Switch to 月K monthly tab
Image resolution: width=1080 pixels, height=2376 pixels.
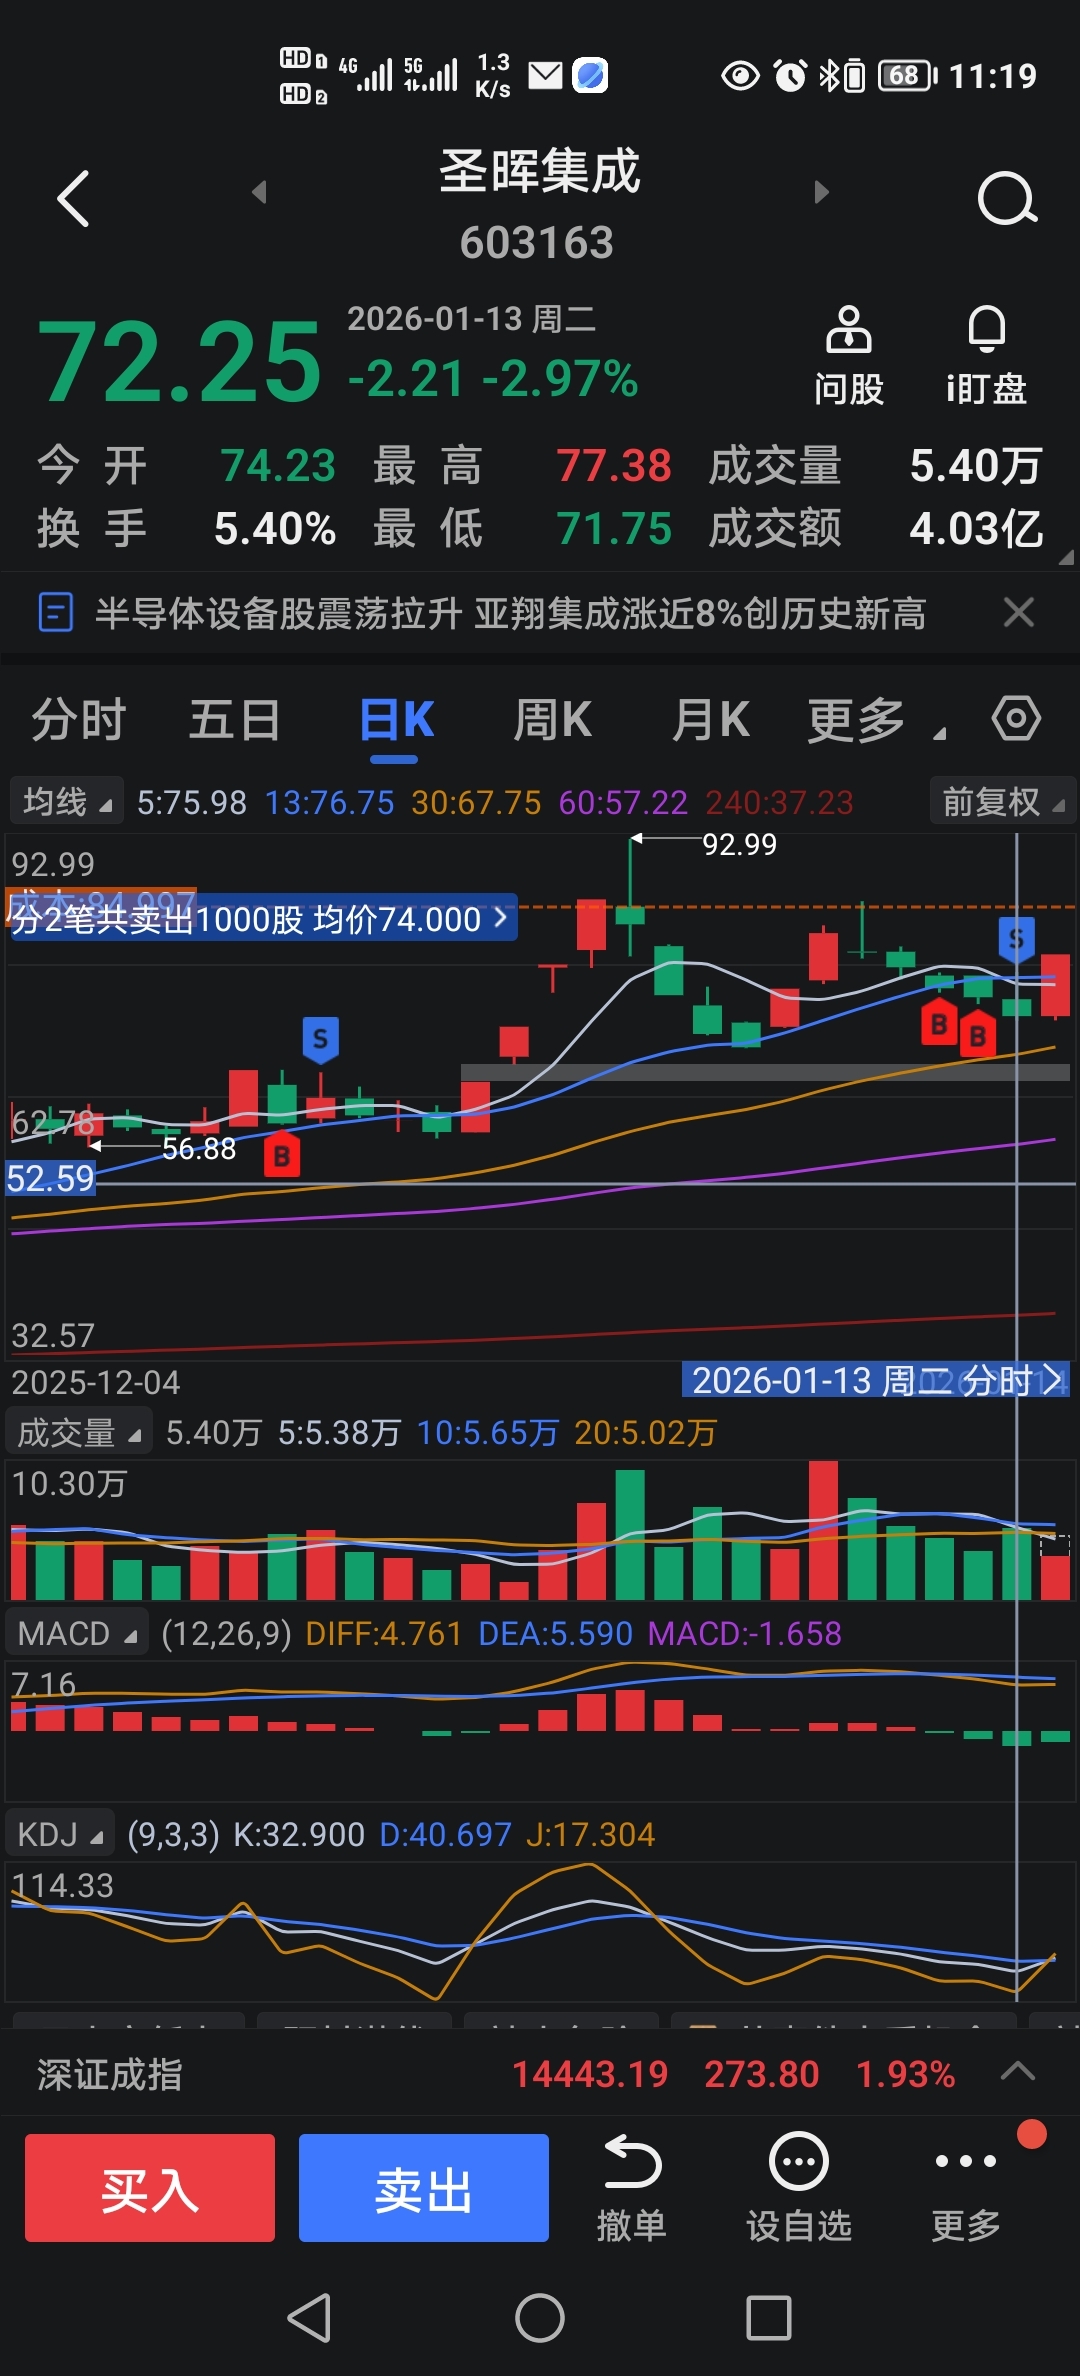(x=710, y=720)
